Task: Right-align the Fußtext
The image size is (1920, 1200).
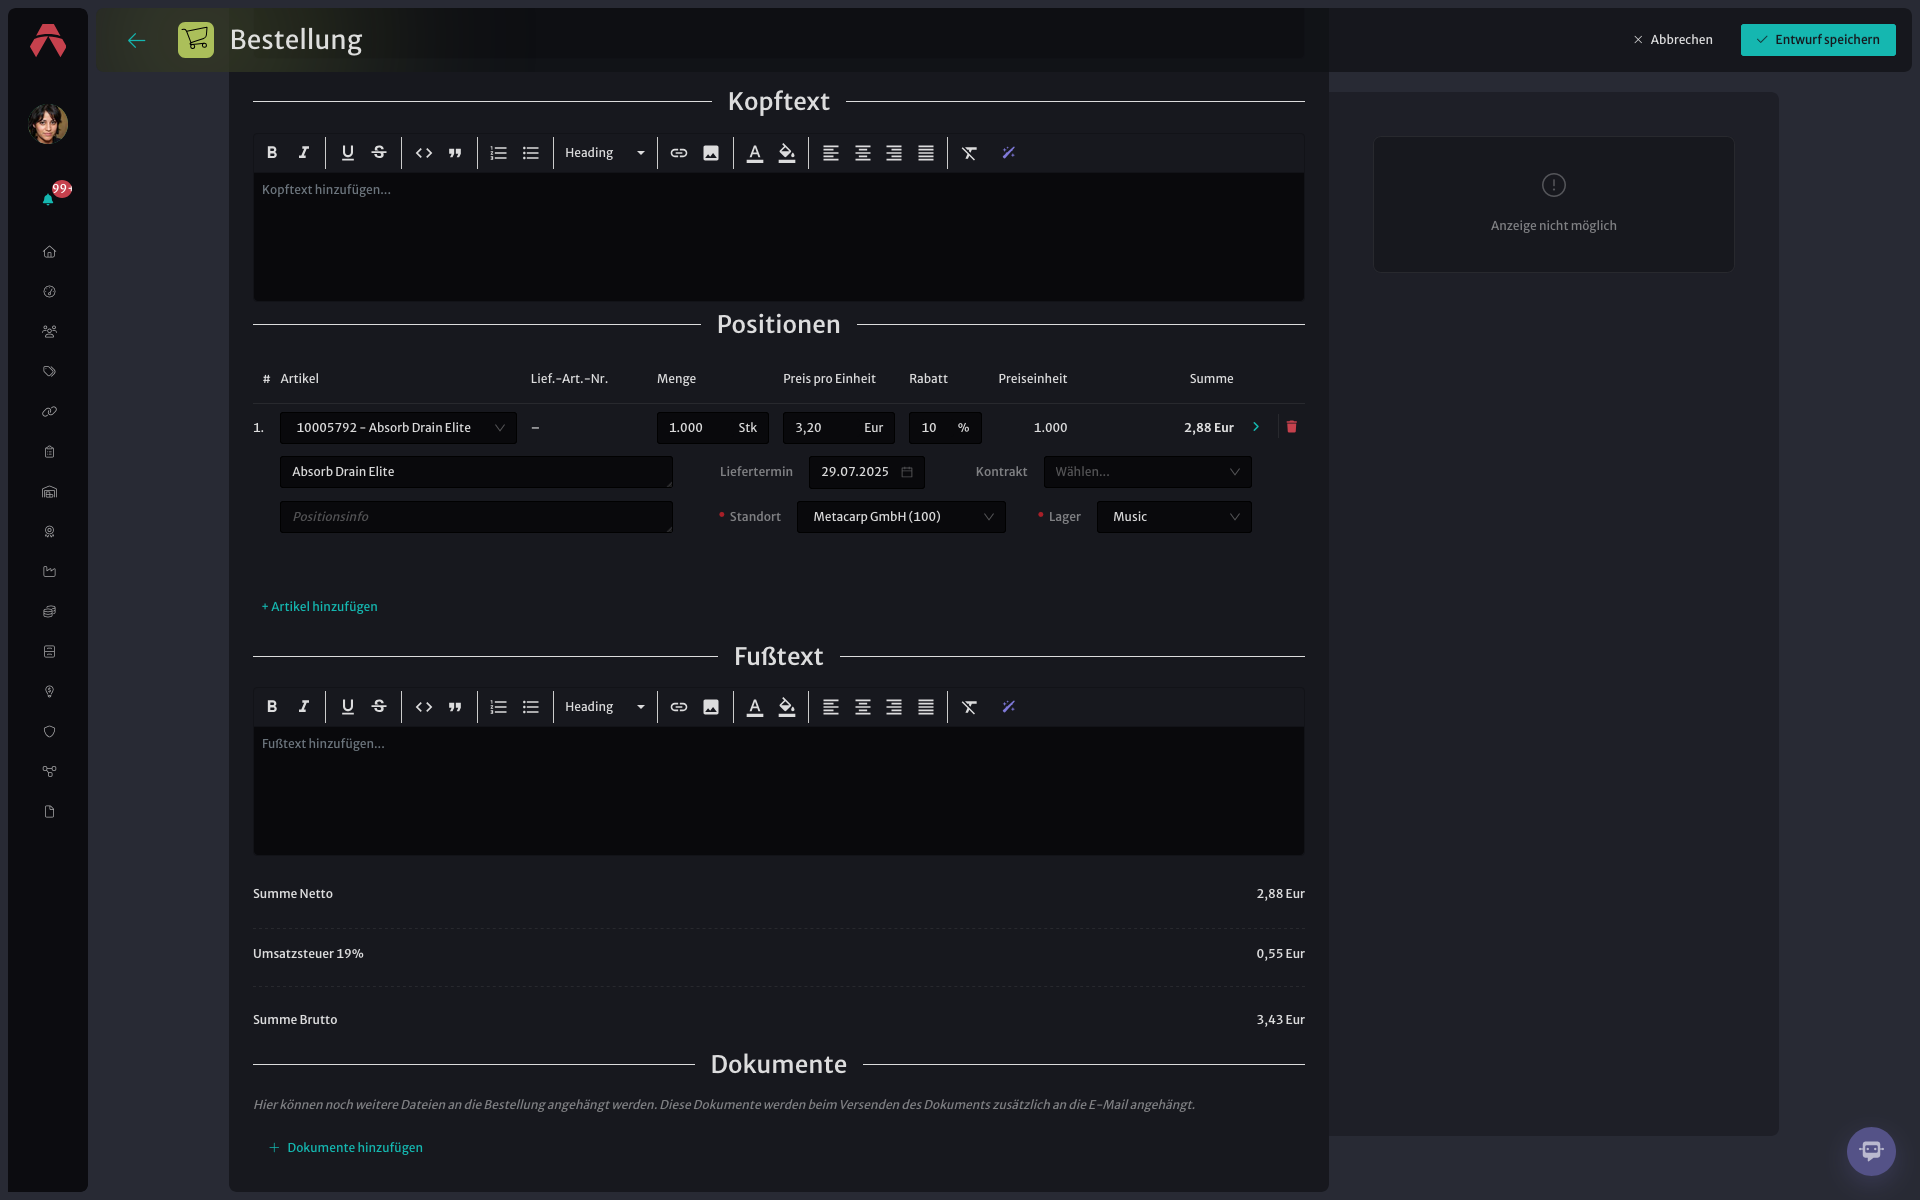Action: (x=894, y=707)
